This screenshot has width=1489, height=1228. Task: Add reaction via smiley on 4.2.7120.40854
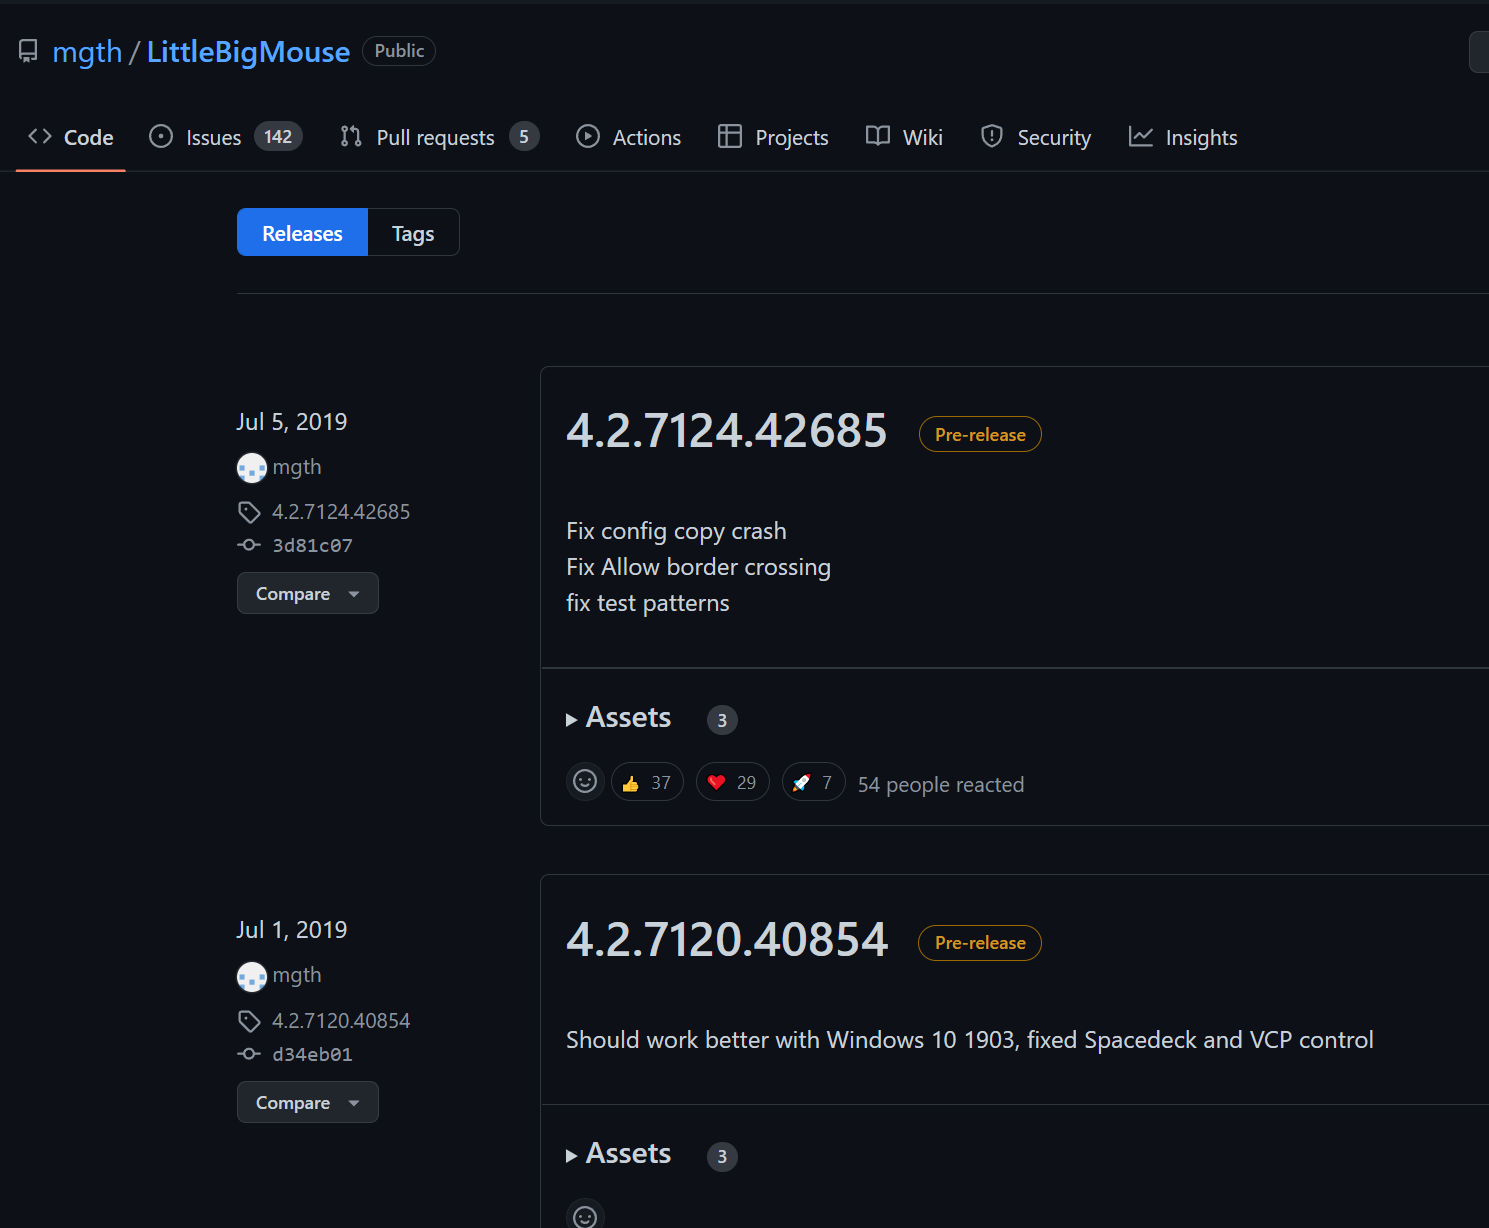tap(585, 1216)
